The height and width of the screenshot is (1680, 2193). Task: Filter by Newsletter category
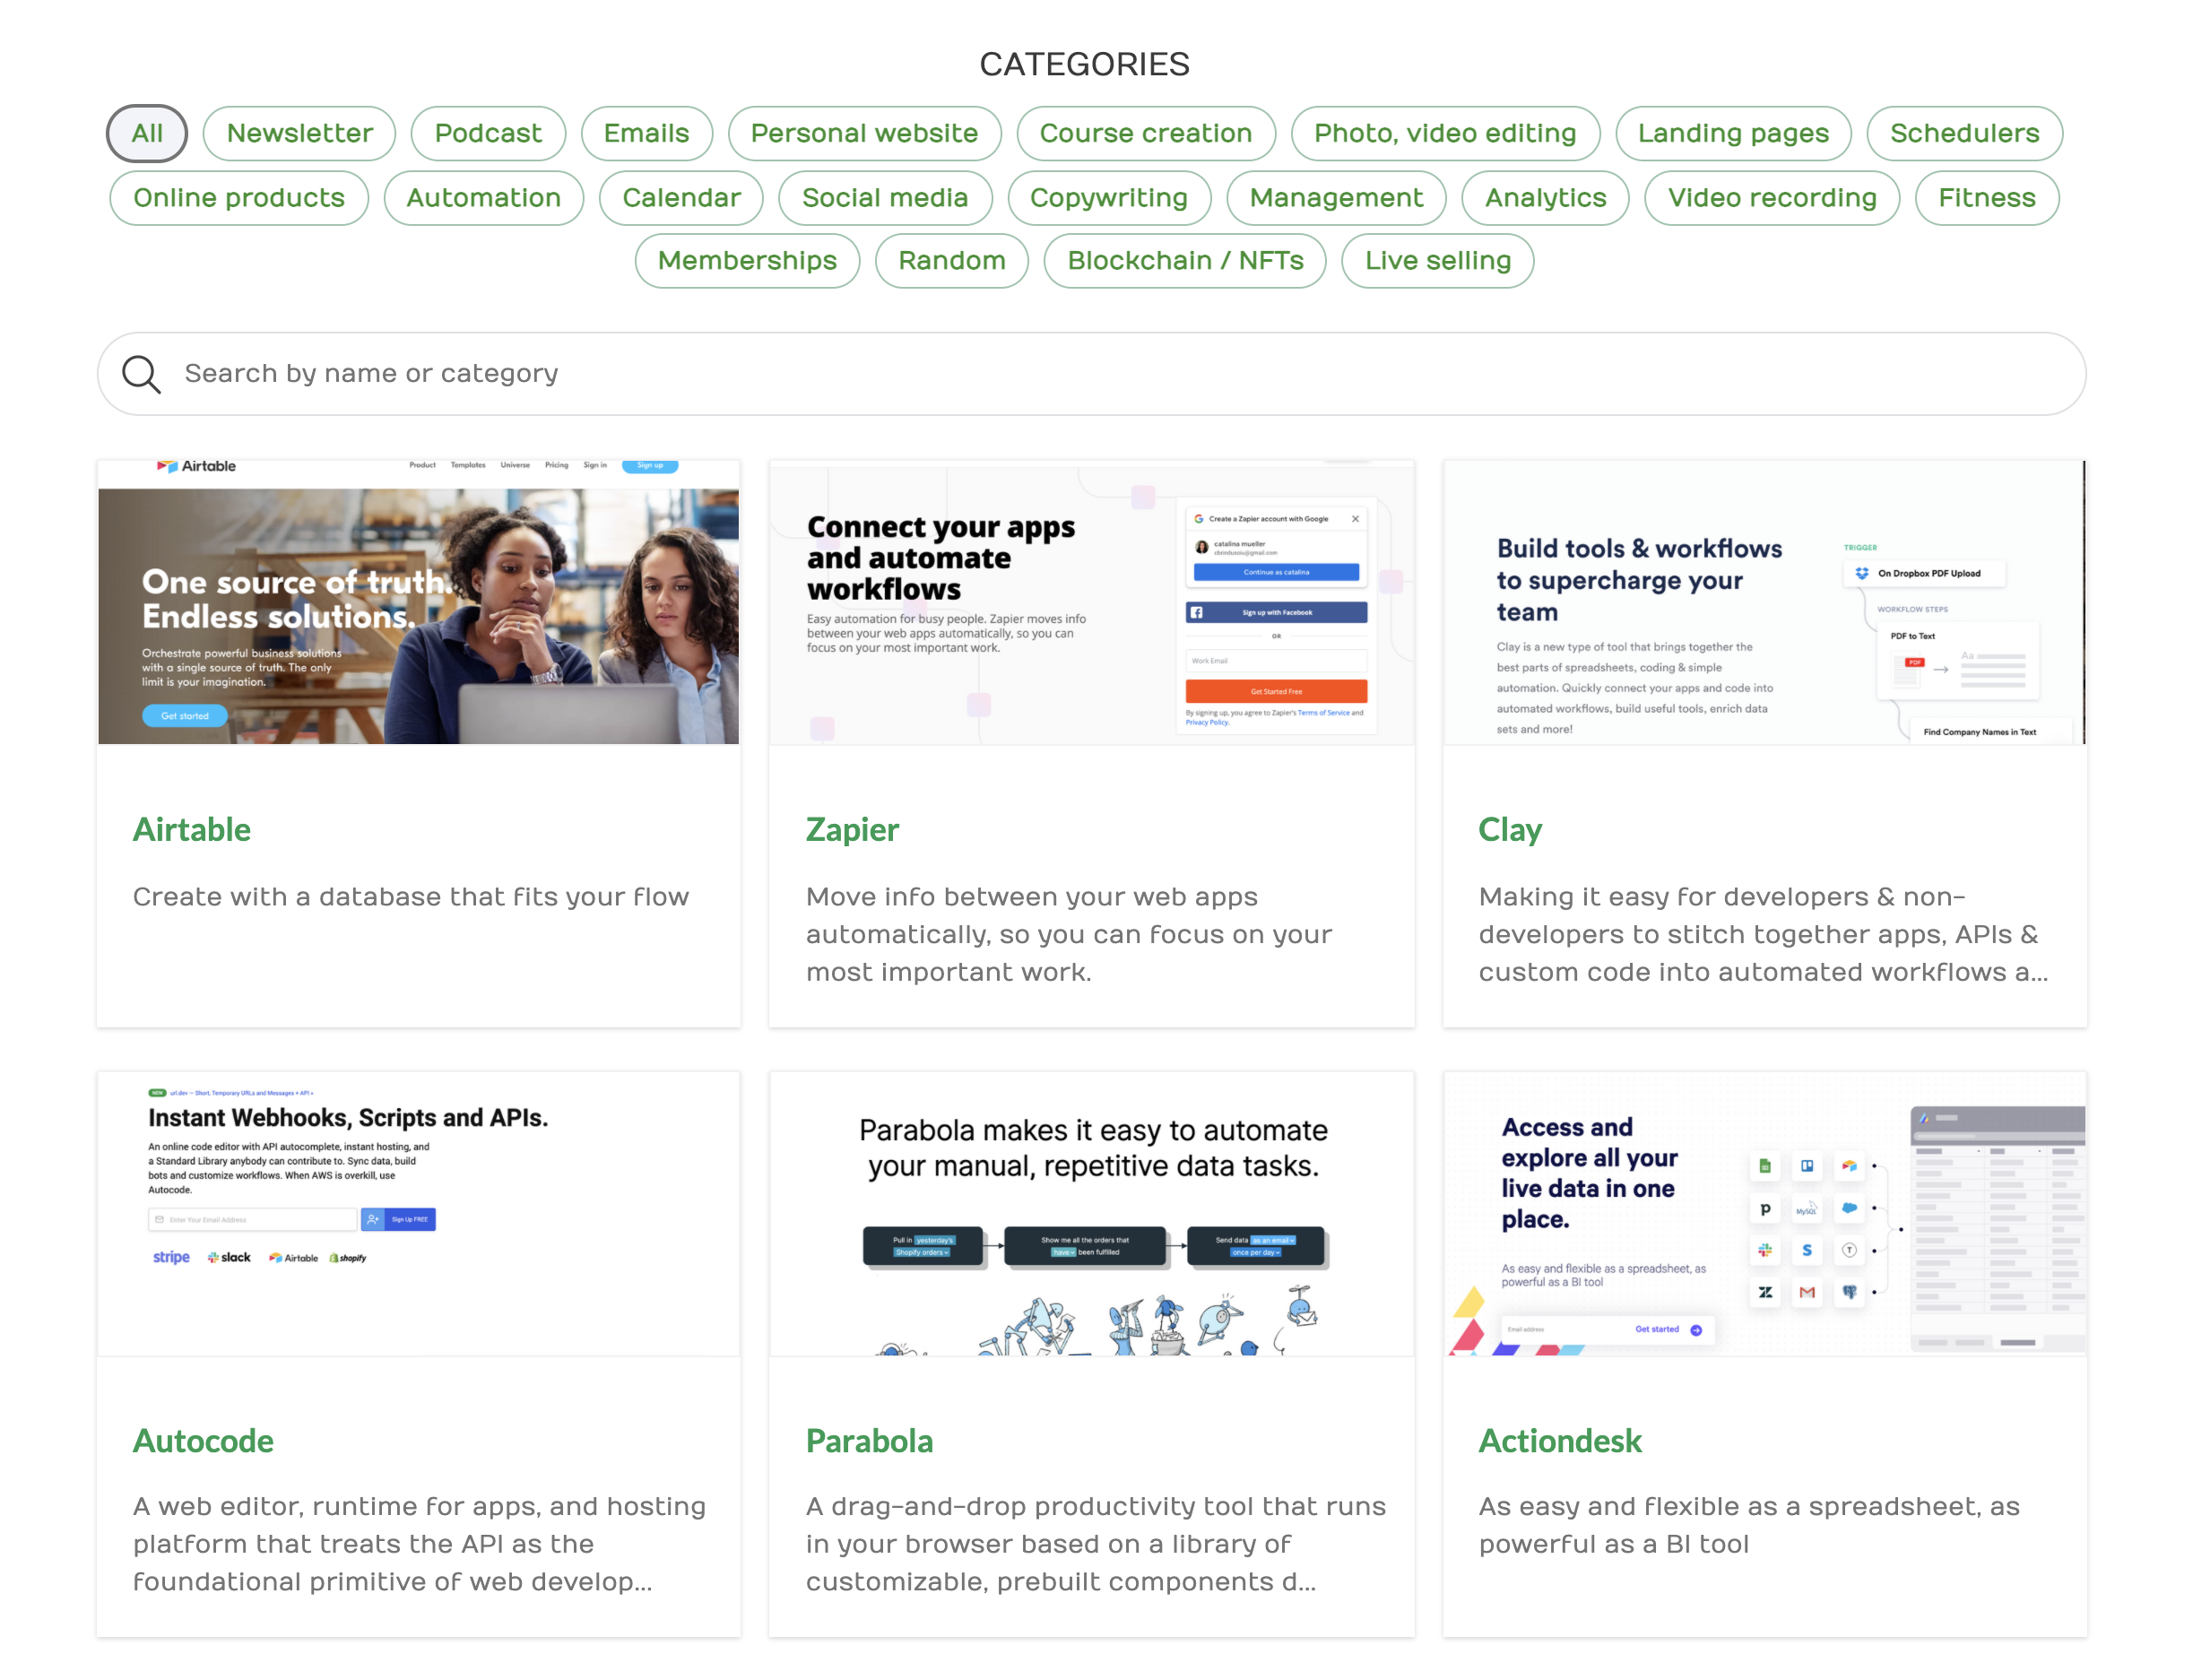coord(299,133)
